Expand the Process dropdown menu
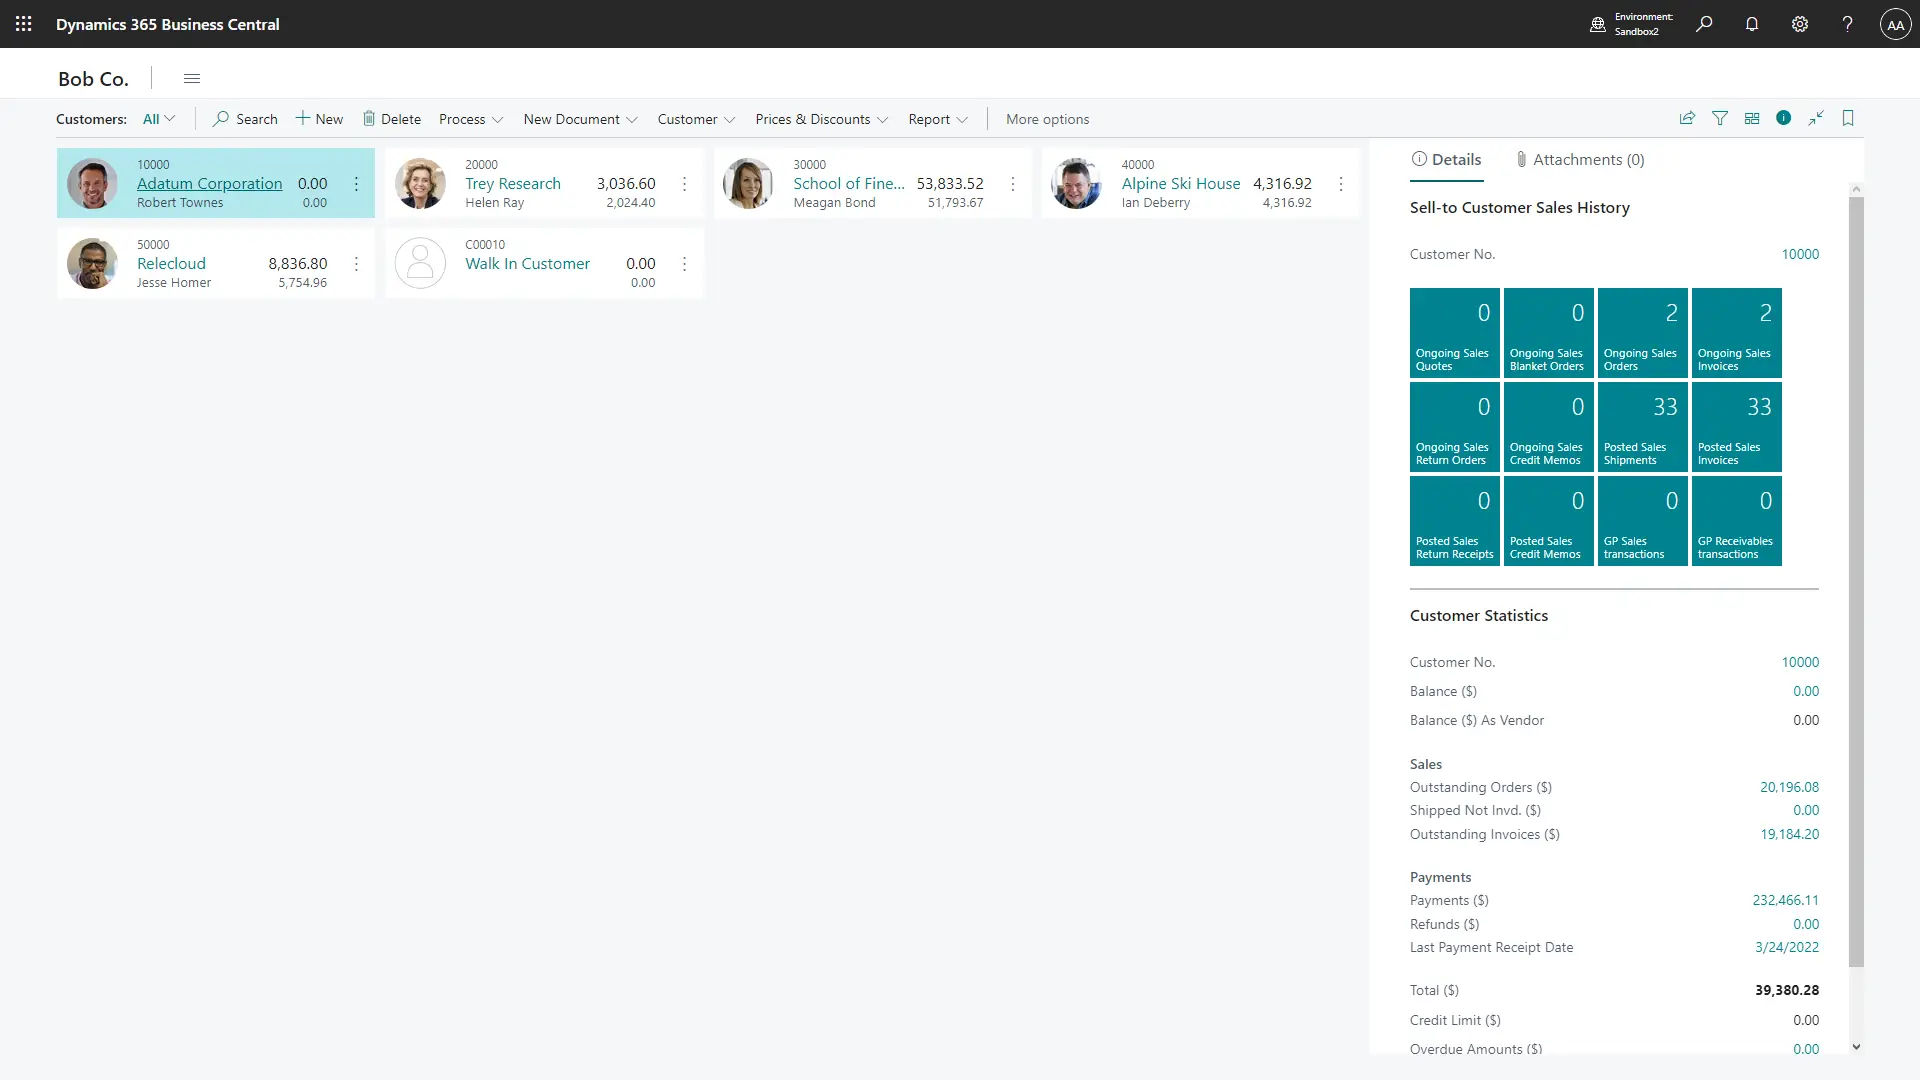 [470, 119]
